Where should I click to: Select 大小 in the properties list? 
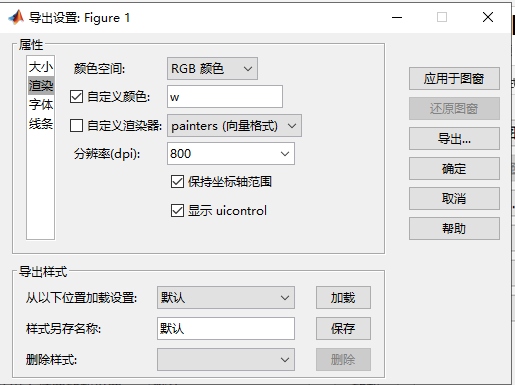coord(41,67)
